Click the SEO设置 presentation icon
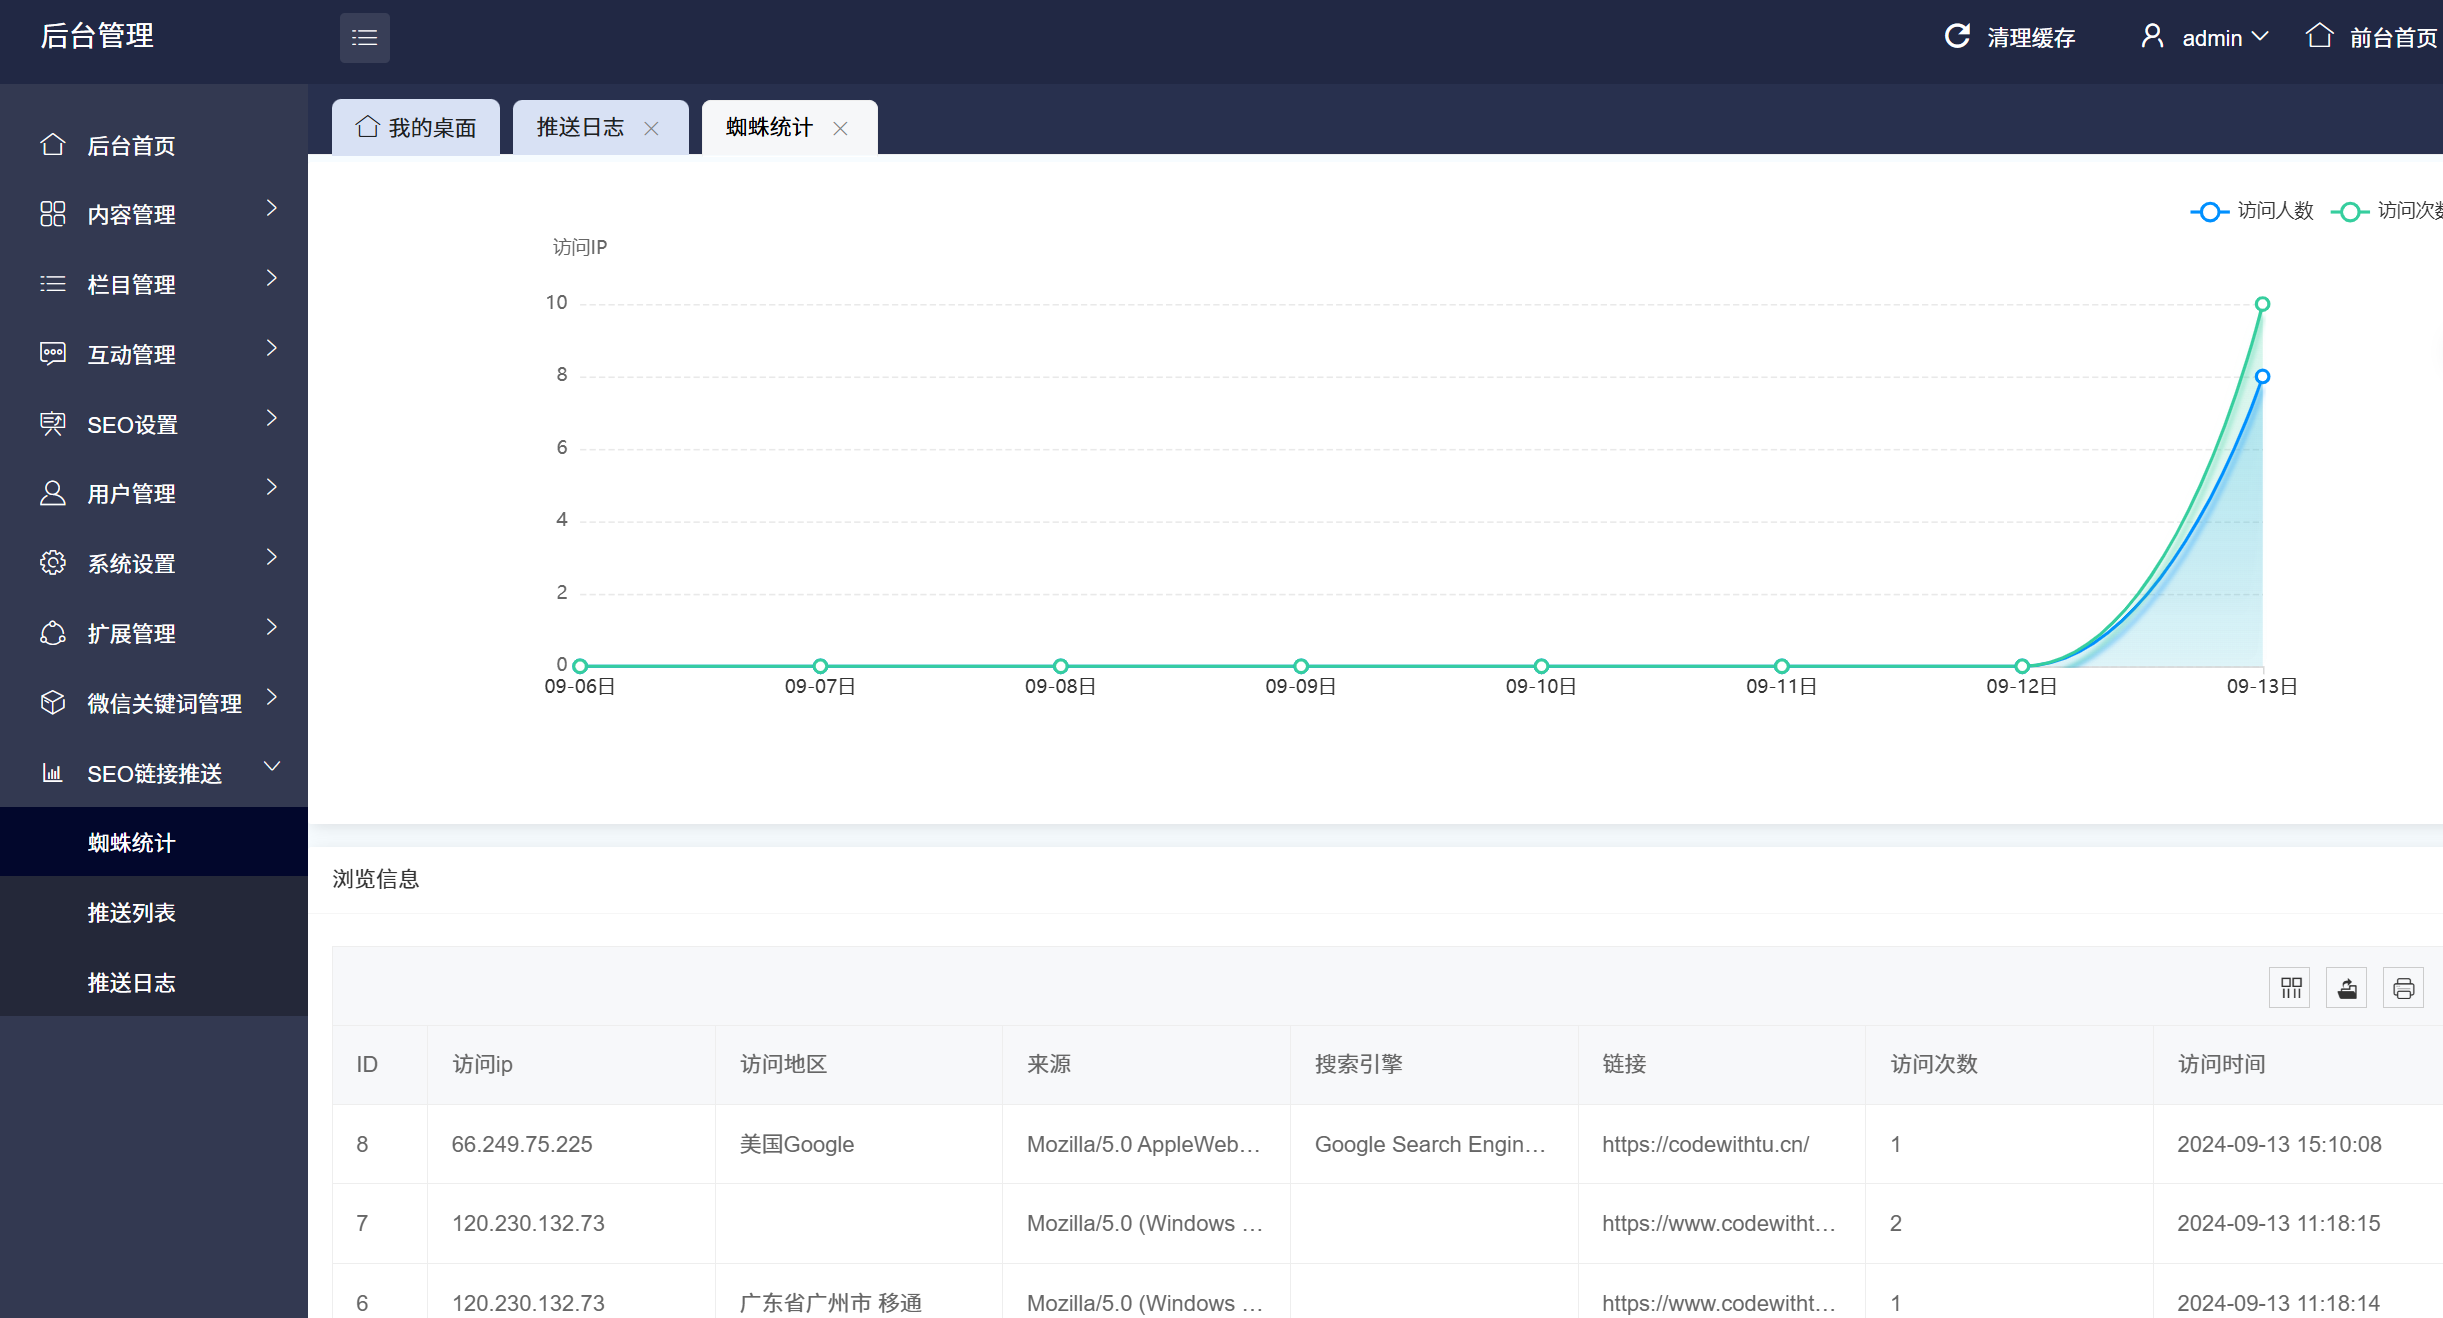 click(53, 424)
